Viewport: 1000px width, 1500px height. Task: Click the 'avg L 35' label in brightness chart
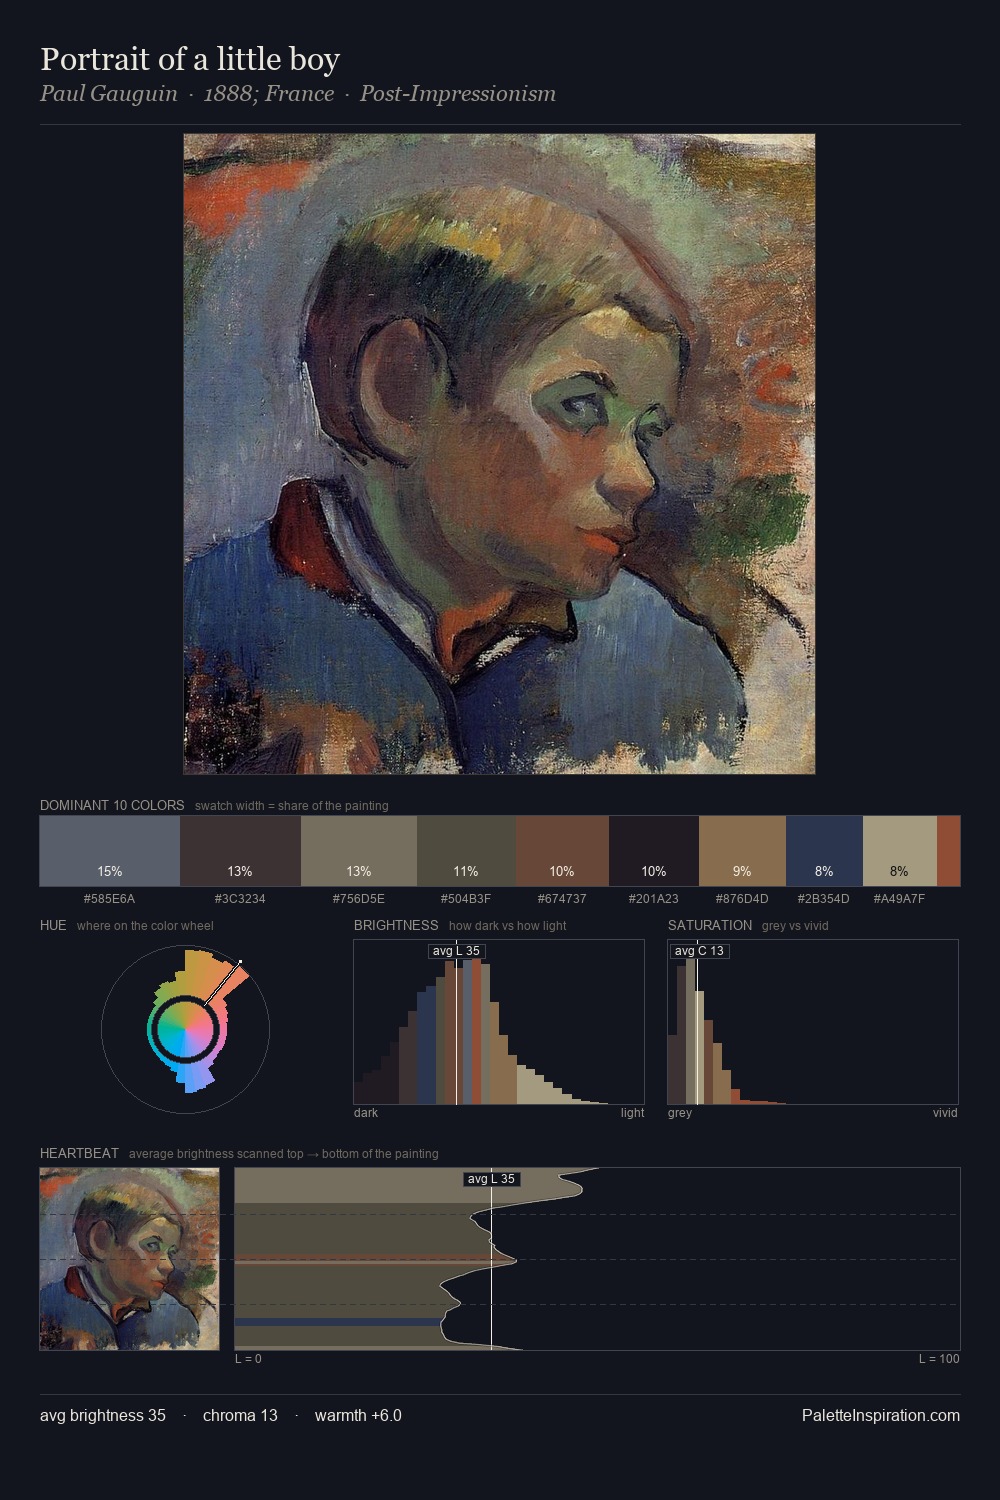[x=456, y=951]
